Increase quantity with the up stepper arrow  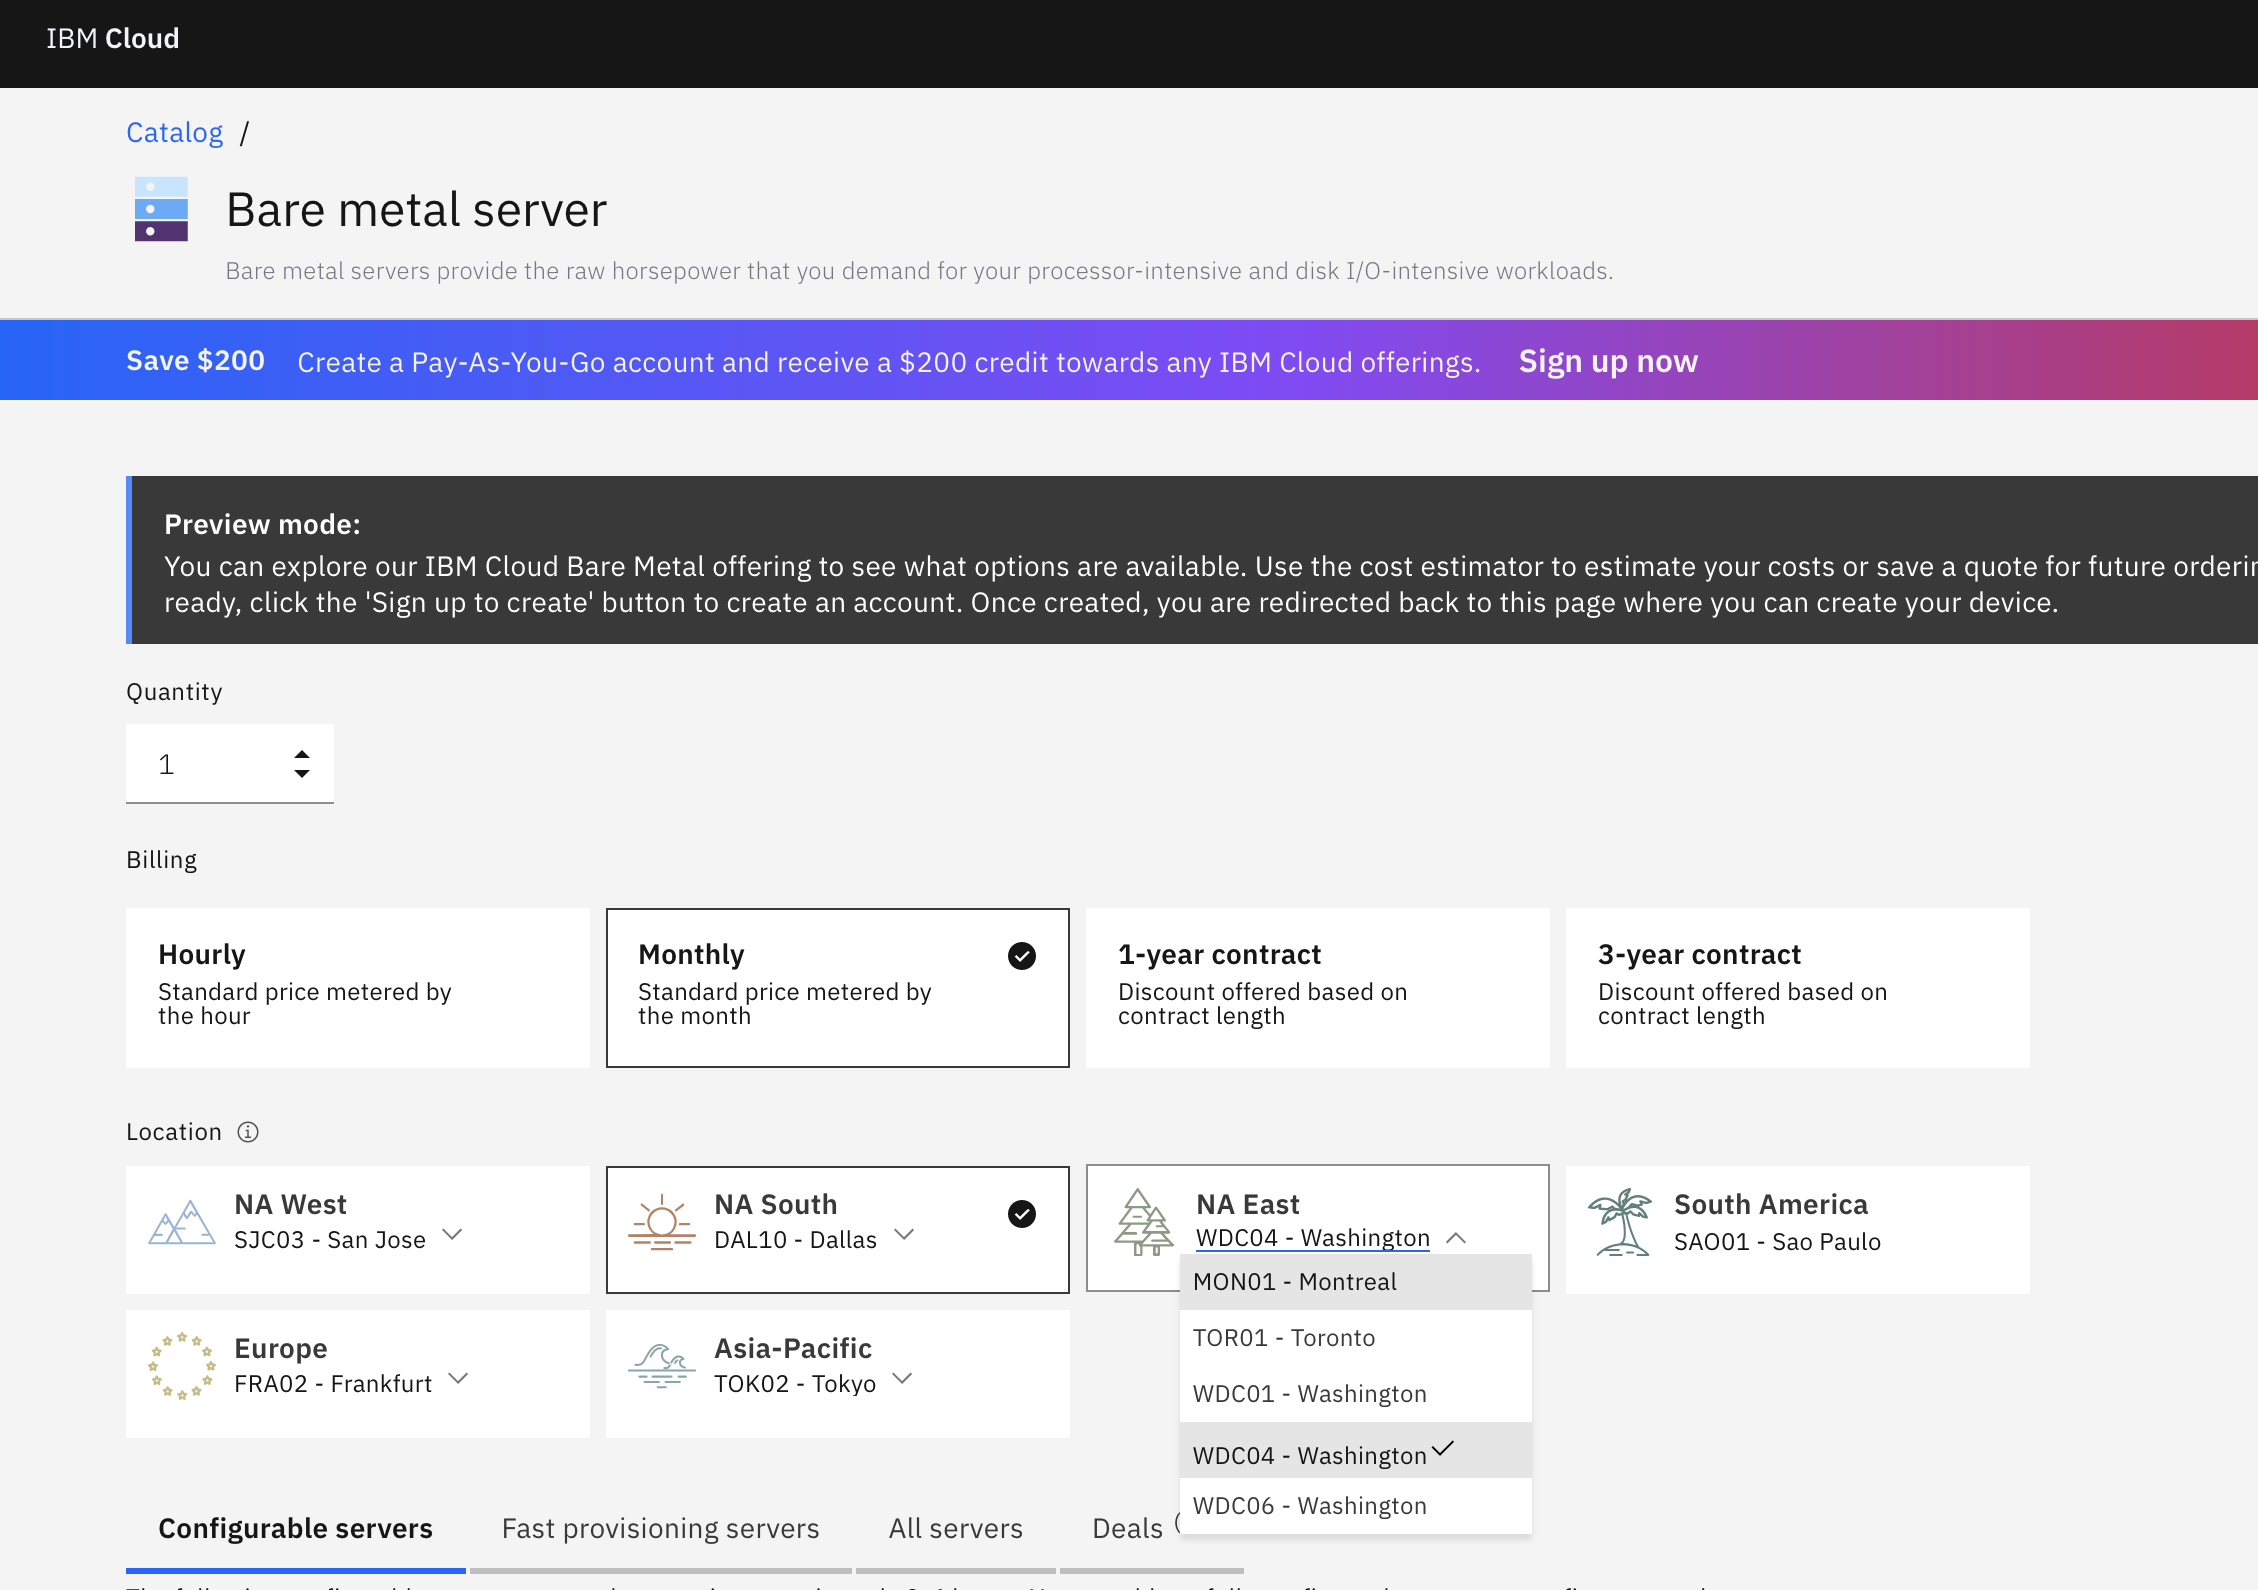coord(302,754)
